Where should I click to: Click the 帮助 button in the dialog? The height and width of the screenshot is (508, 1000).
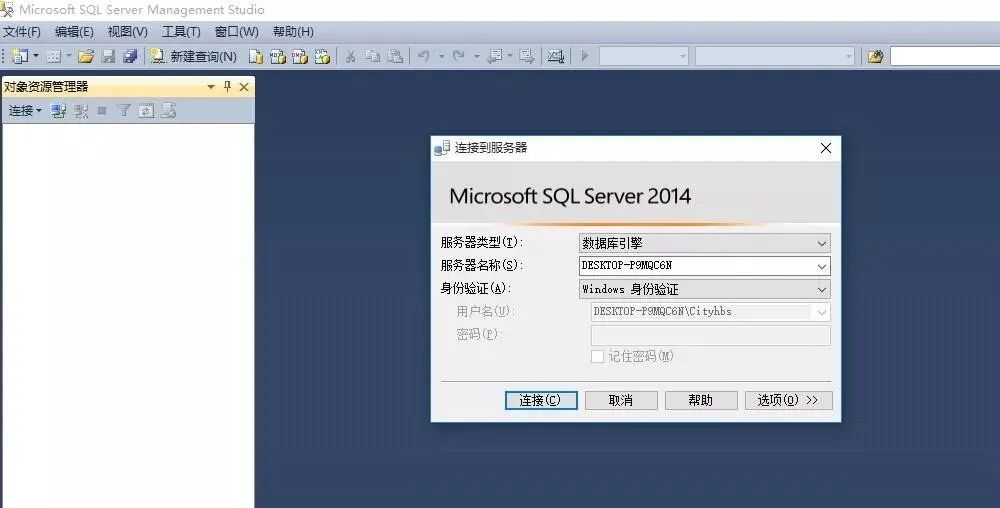point(701,400)
